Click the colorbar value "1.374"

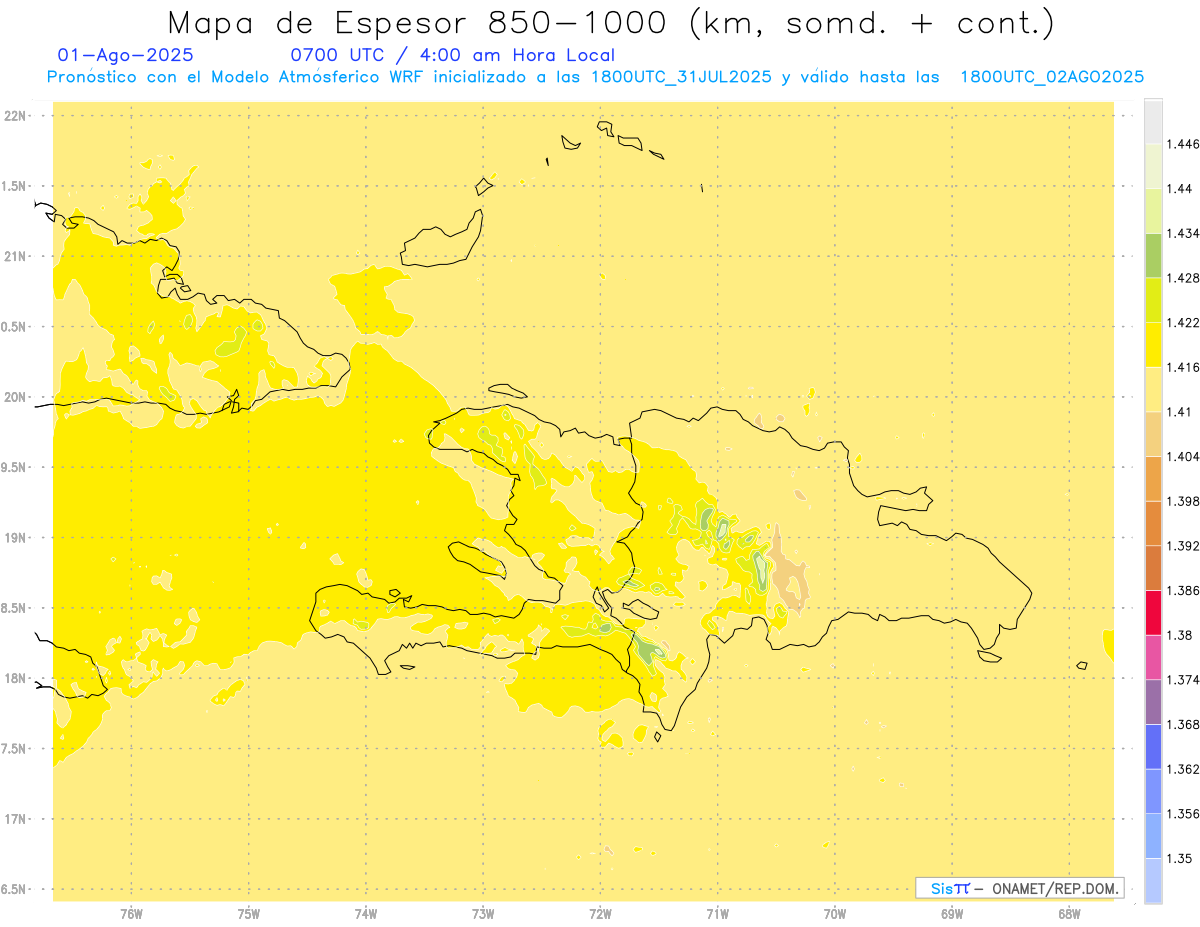(1185, 680)
